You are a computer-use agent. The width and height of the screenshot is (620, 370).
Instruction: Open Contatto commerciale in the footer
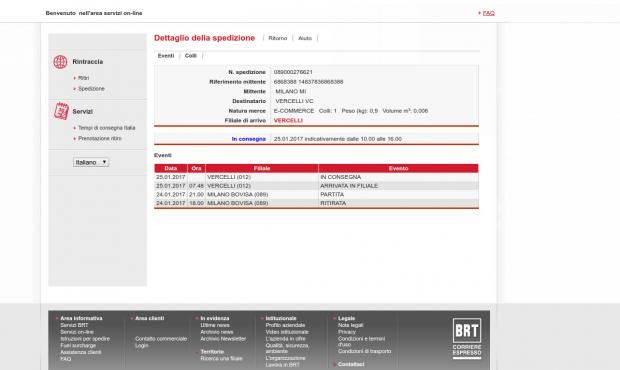[161, 339]
